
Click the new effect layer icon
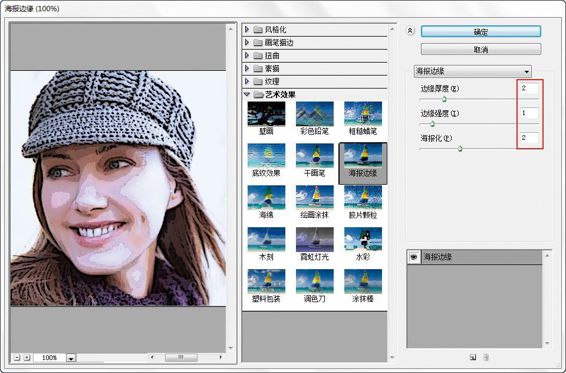pyautogui.click(x=473, y=357)
